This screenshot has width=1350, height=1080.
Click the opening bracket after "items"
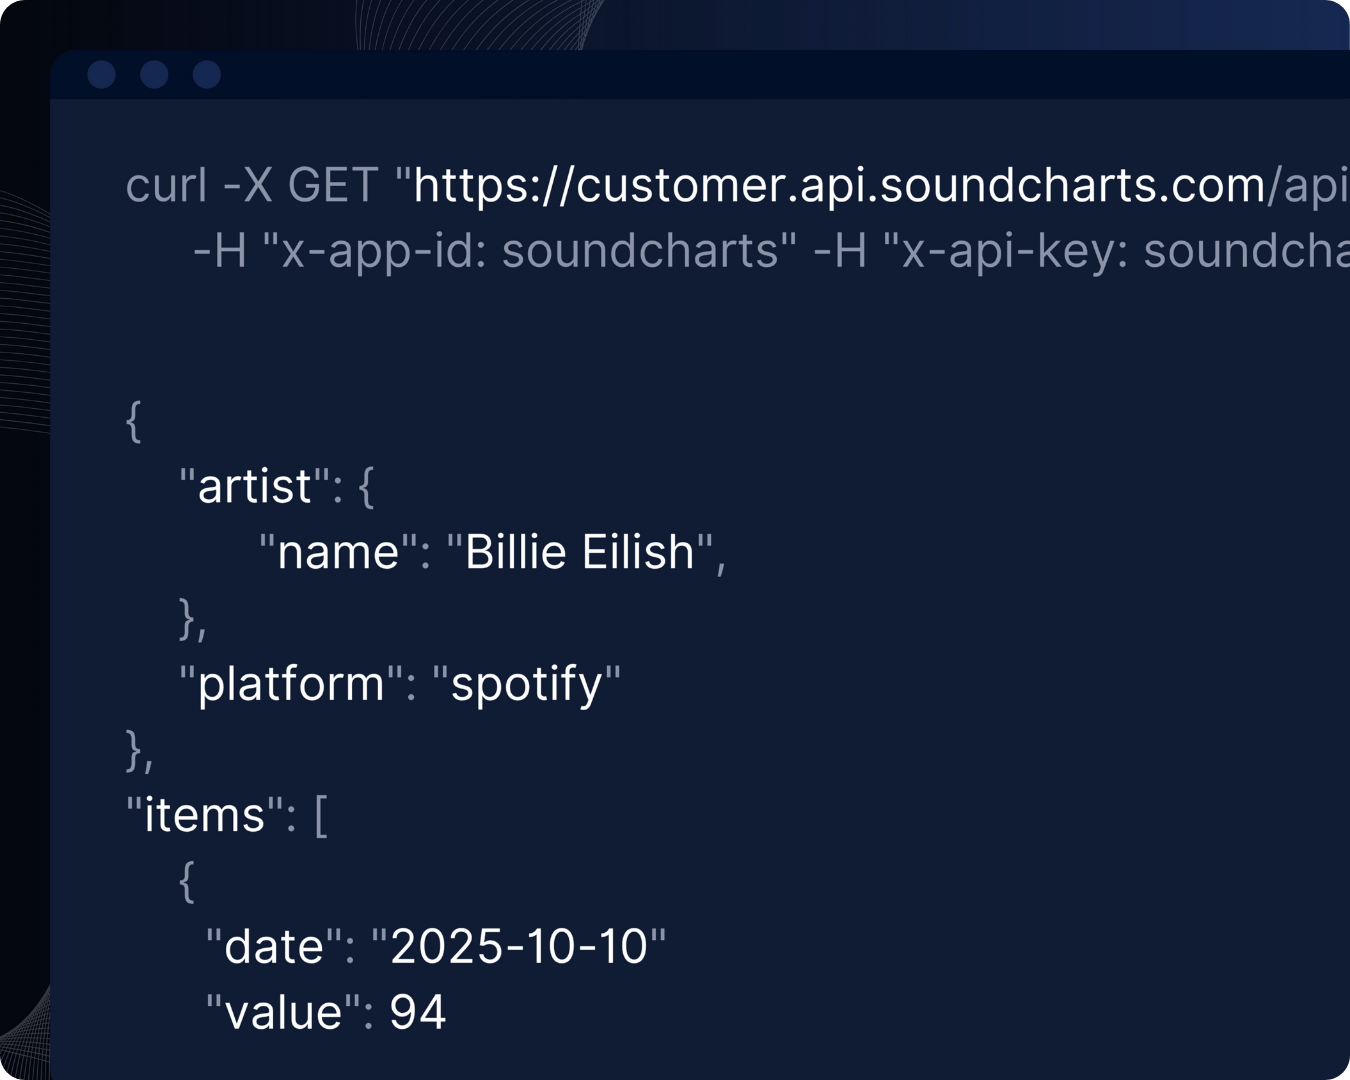[x=321, y=816]
